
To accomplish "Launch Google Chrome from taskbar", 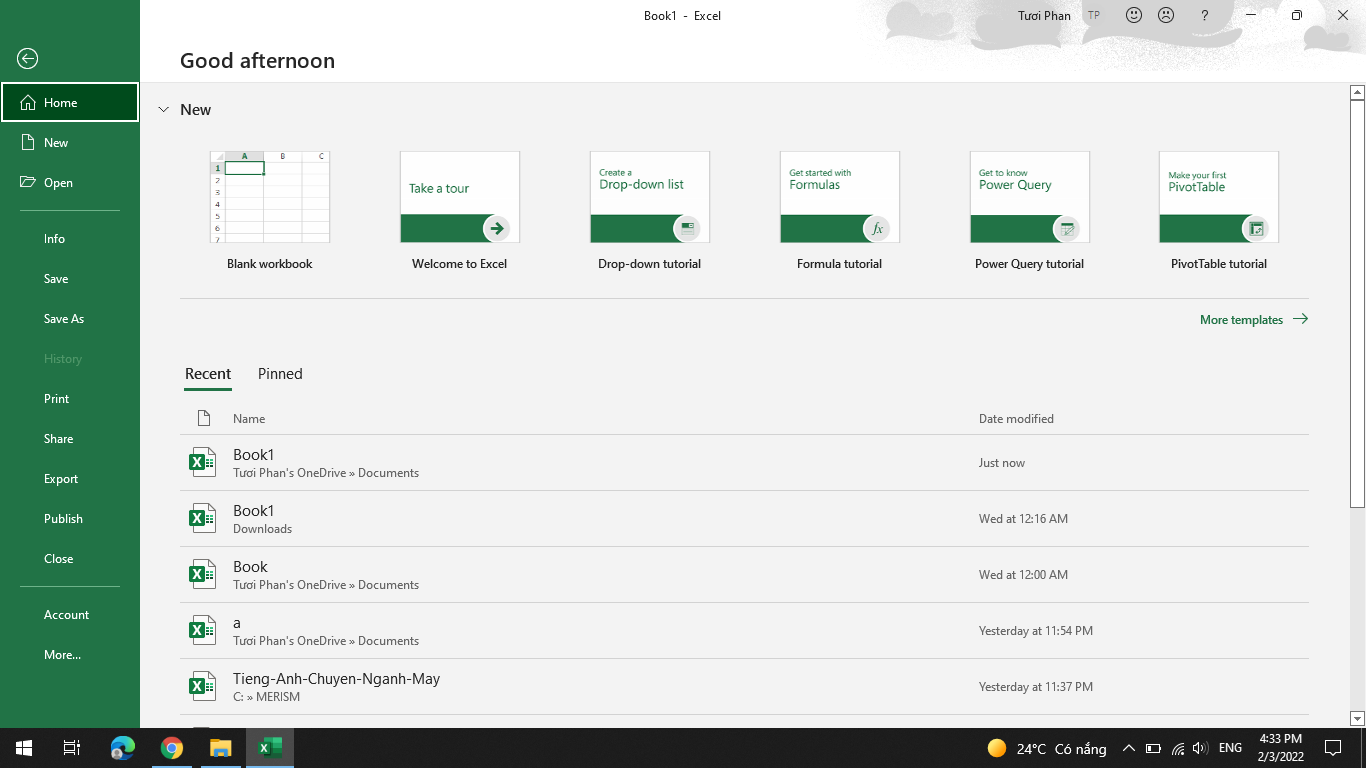I will click(172, 748).
